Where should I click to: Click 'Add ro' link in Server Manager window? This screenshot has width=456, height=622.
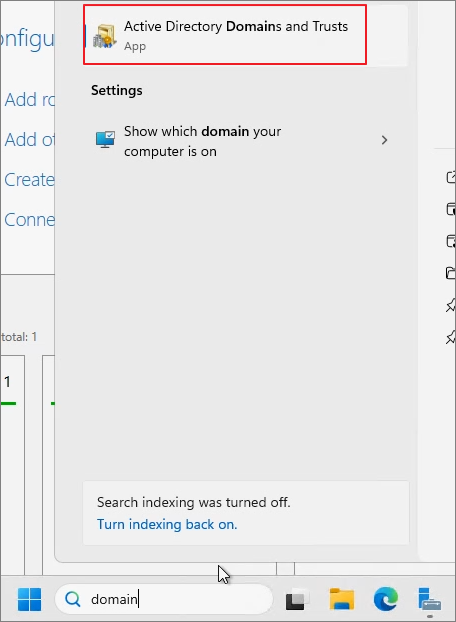(30, 100)
